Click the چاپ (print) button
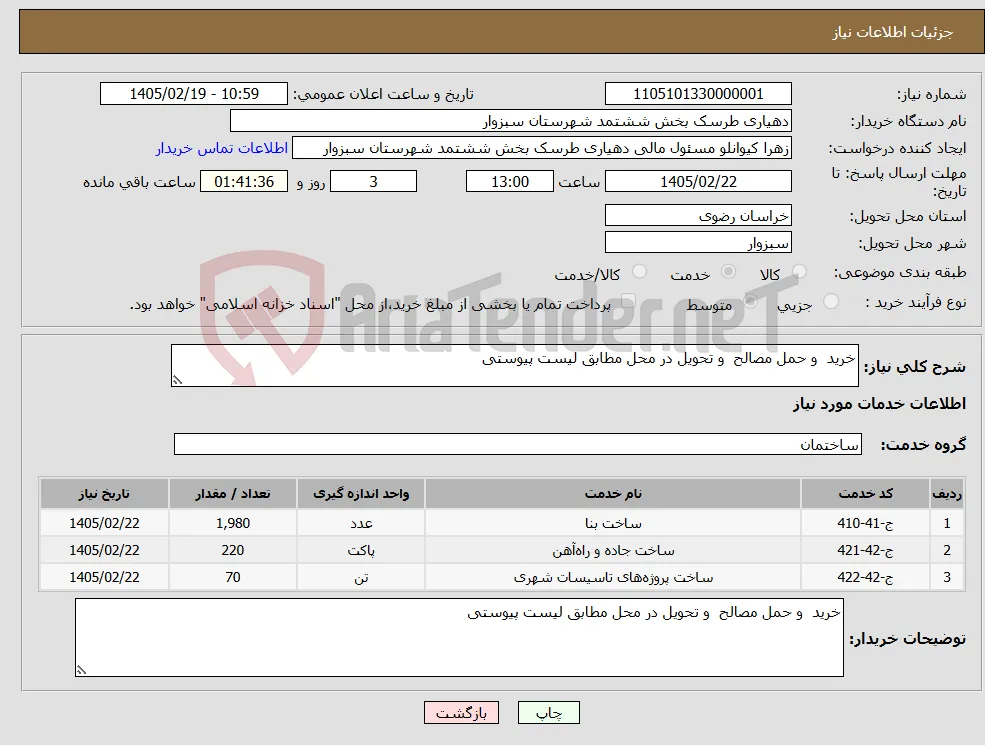Image resolution: width=985 pixels, height=745 pixels. [x=548, y=713]
